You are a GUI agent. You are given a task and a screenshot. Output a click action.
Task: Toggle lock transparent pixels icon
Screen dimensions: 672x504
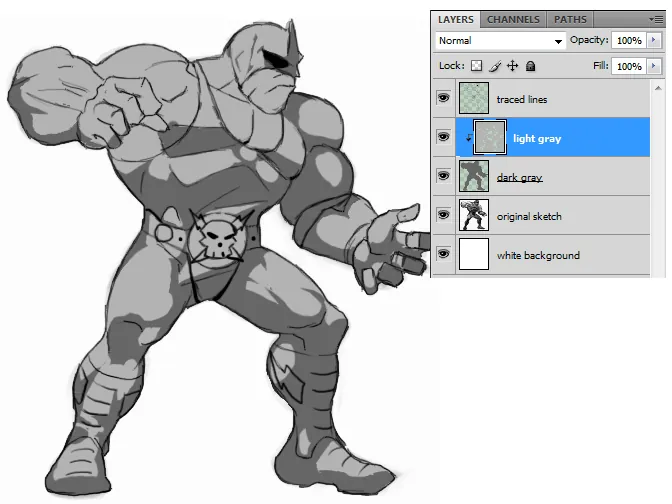click(476, 66)
